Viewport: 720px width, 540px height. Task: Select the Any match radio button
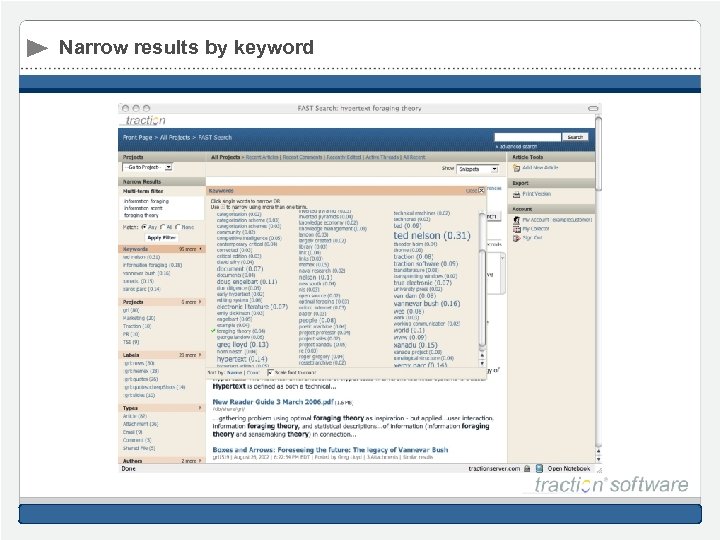[x=144, y=227]
